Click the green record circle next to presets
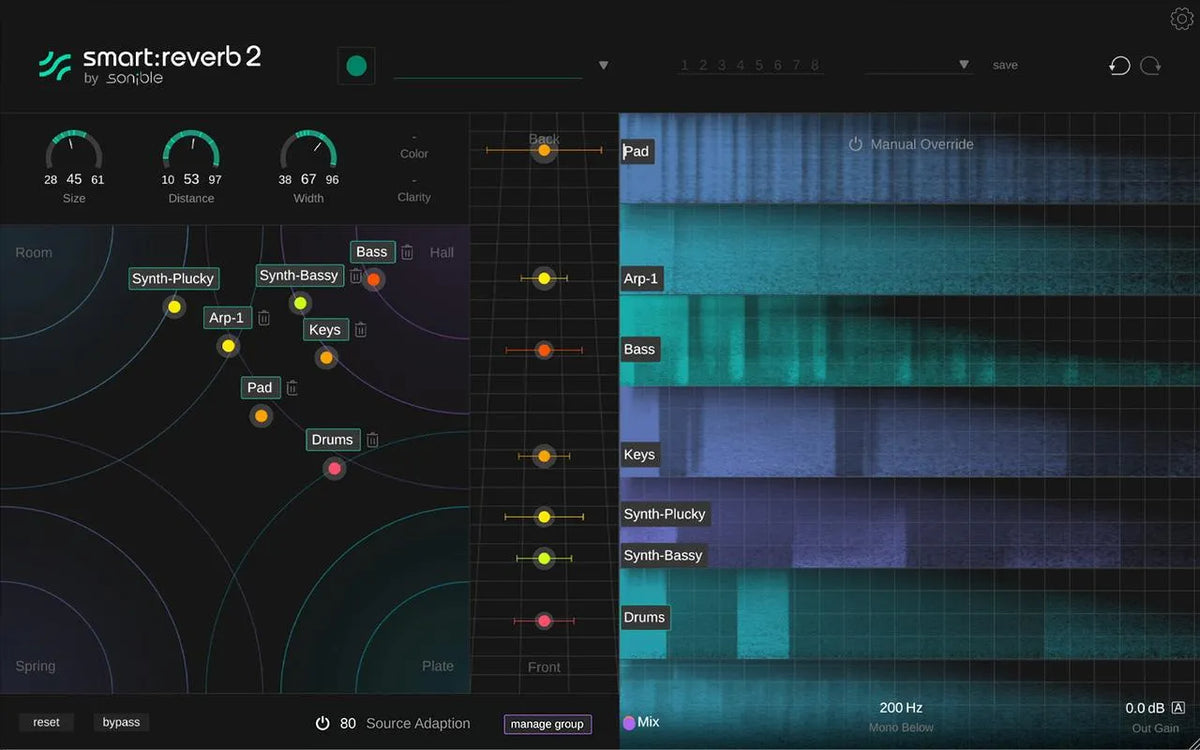Viewport: 1200px width, 750px height. (356, 64)
